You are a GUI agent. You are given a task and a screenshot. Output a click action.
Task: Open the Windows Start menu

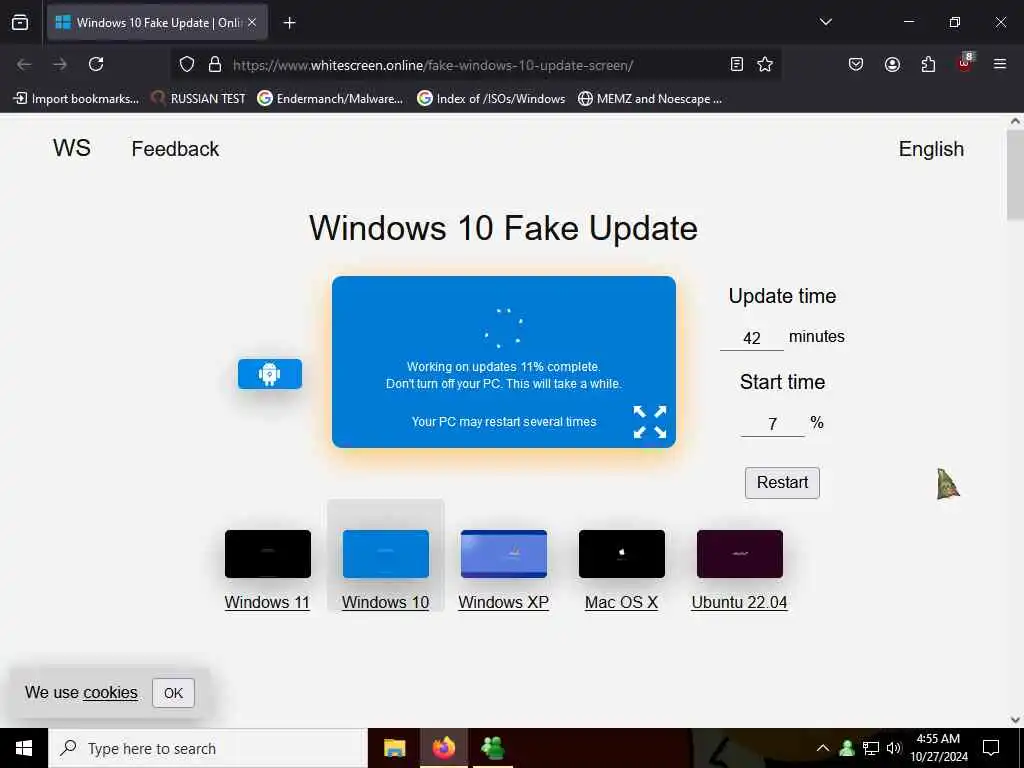click(x=24, y=748)
